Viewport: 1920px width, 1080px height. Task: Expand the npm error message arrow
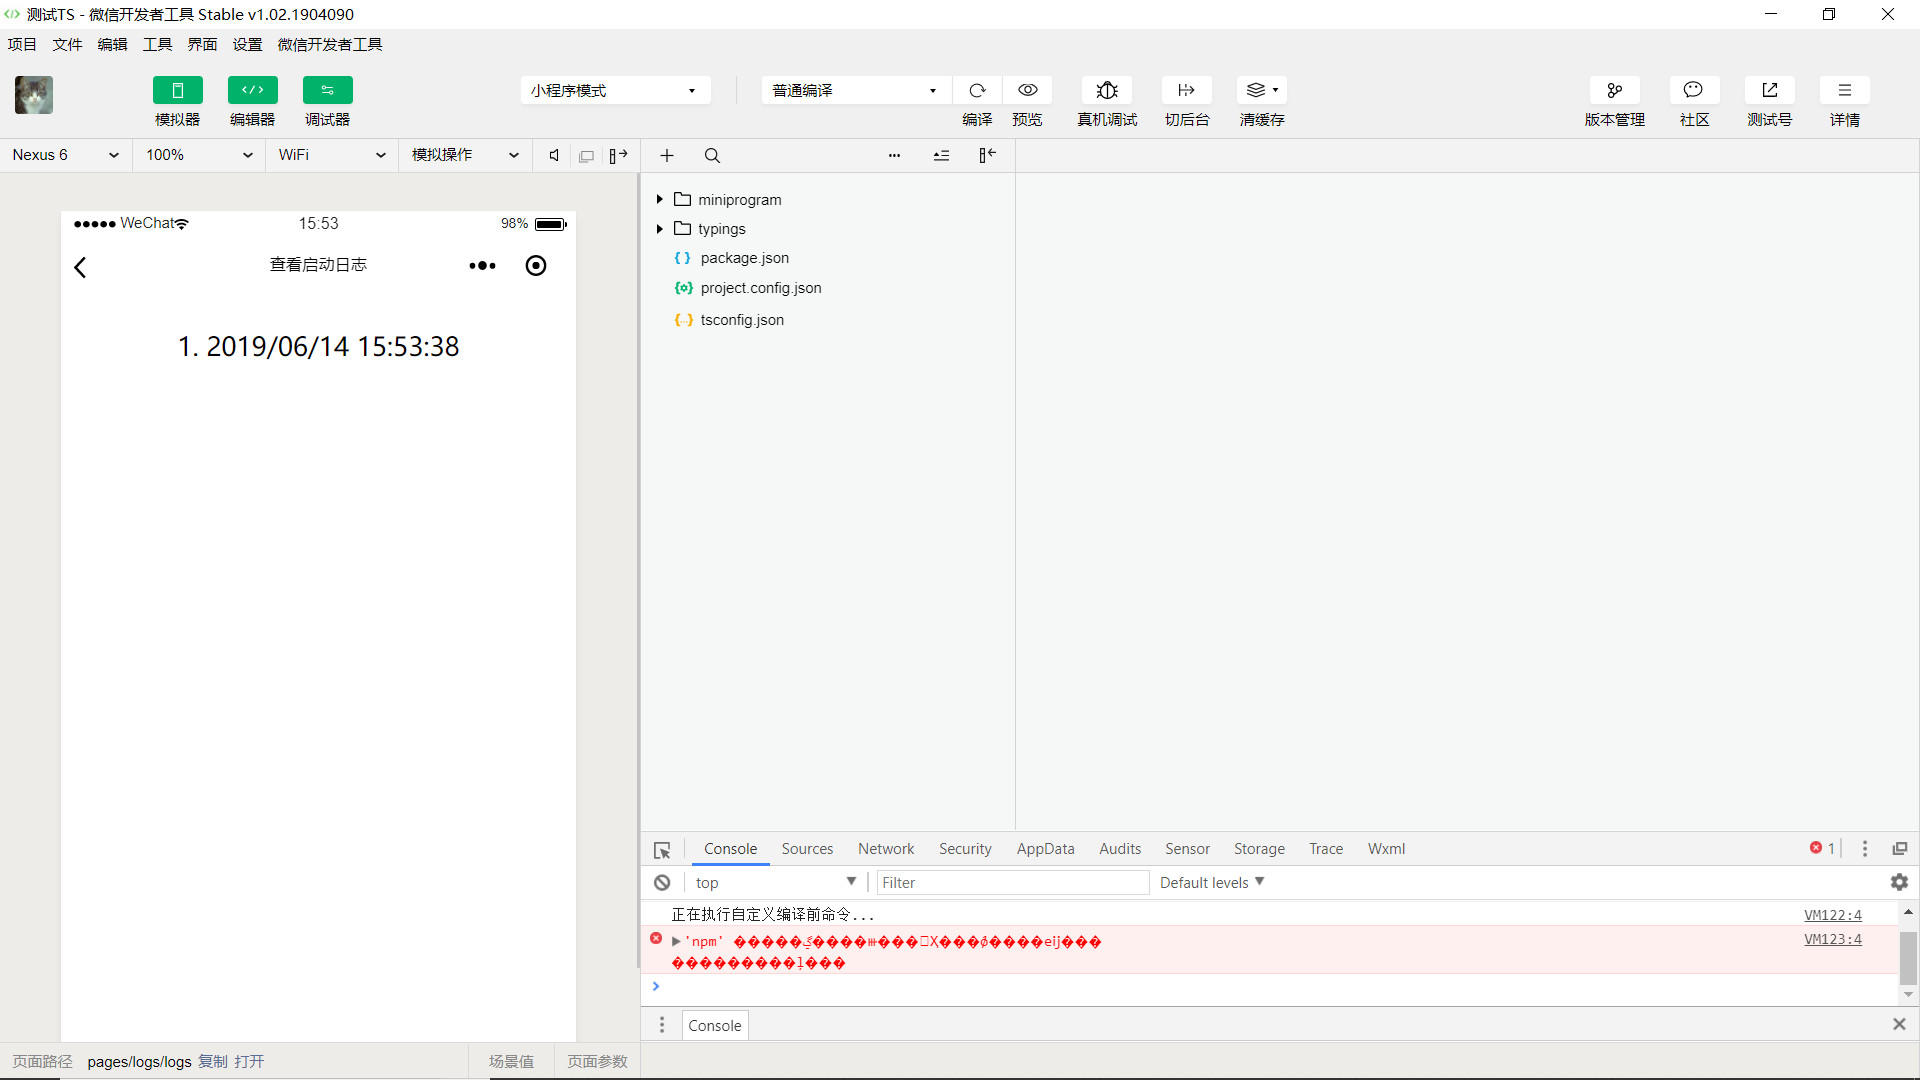pyautogui.click(x=677, y=941)
